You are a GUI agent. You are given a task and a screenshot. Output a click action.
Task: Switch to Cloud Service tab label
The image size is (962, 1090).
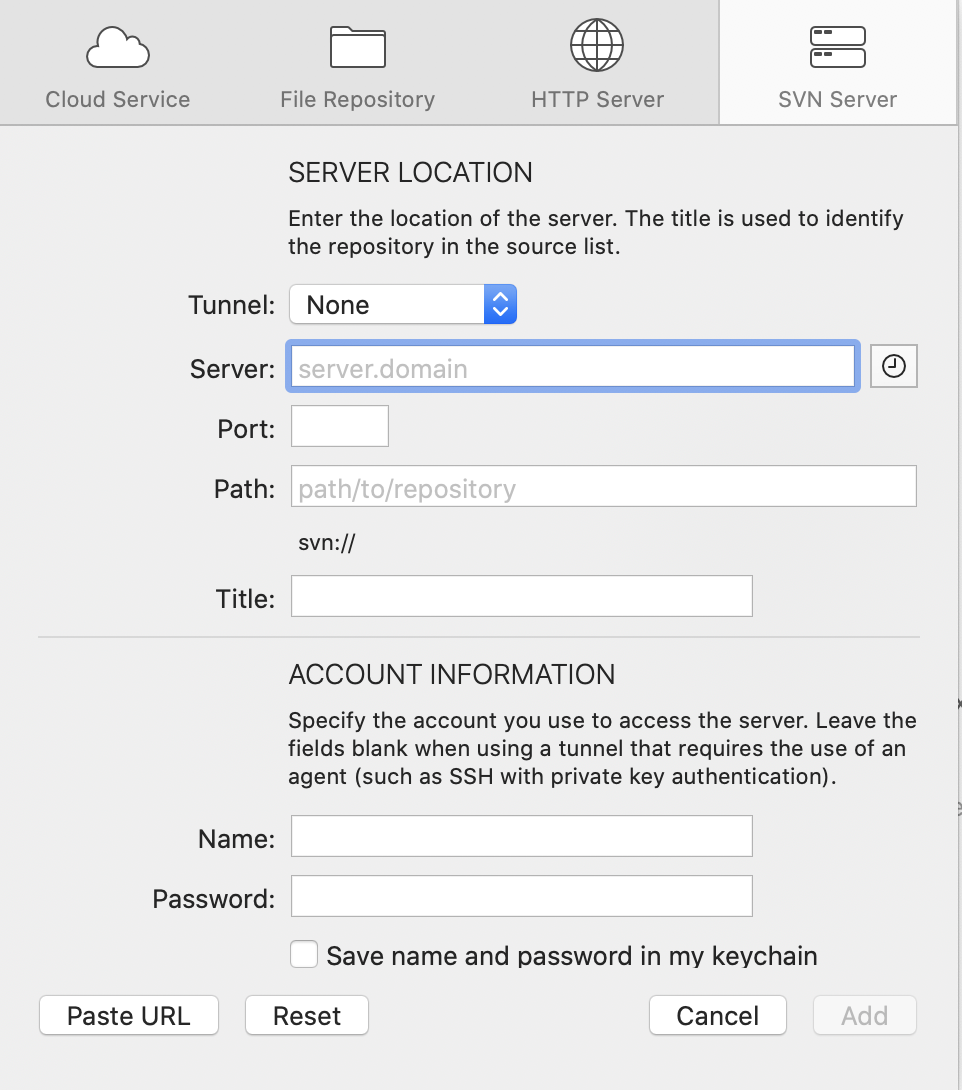117,99
